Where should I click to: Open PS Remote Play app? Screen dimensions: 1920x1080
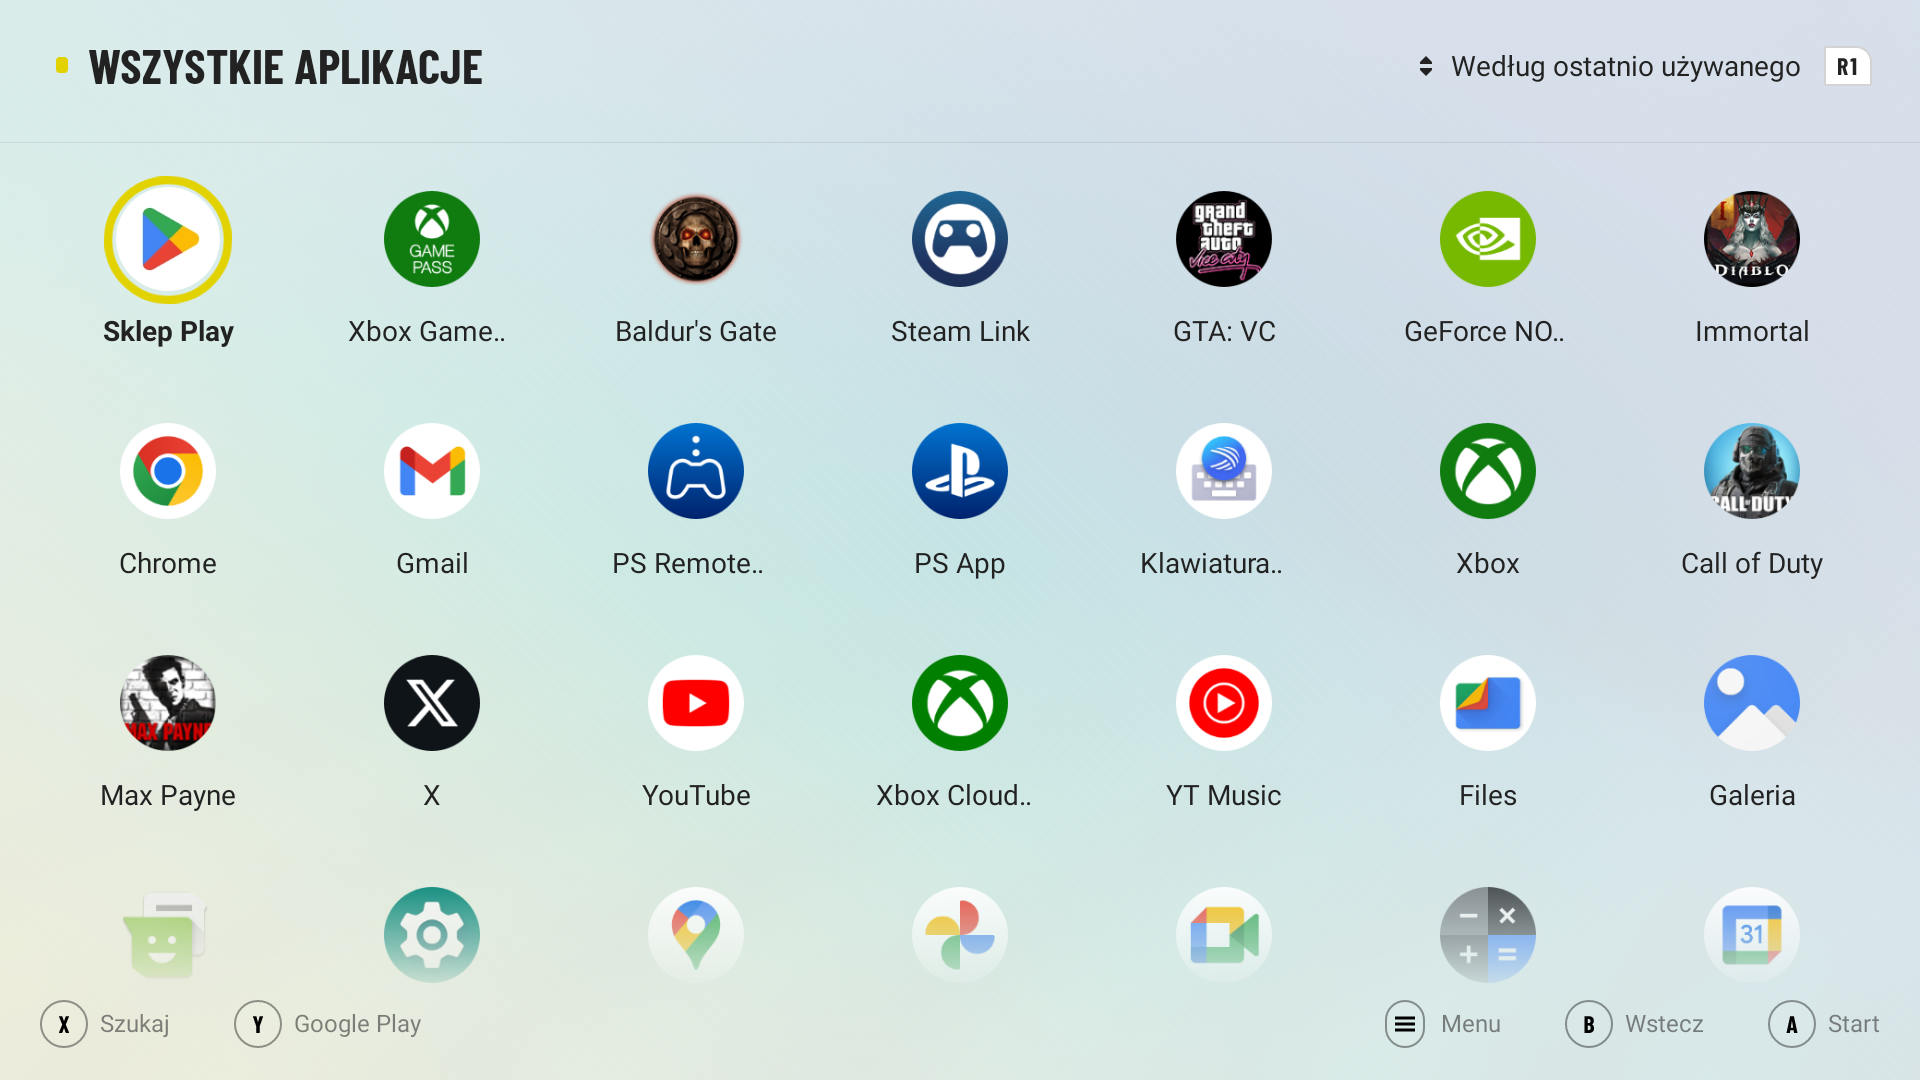click(696, 472)
